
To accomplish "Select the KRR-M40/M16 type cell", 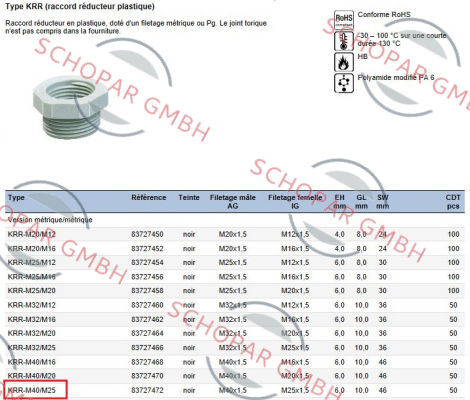I will [x=32, y=362].
